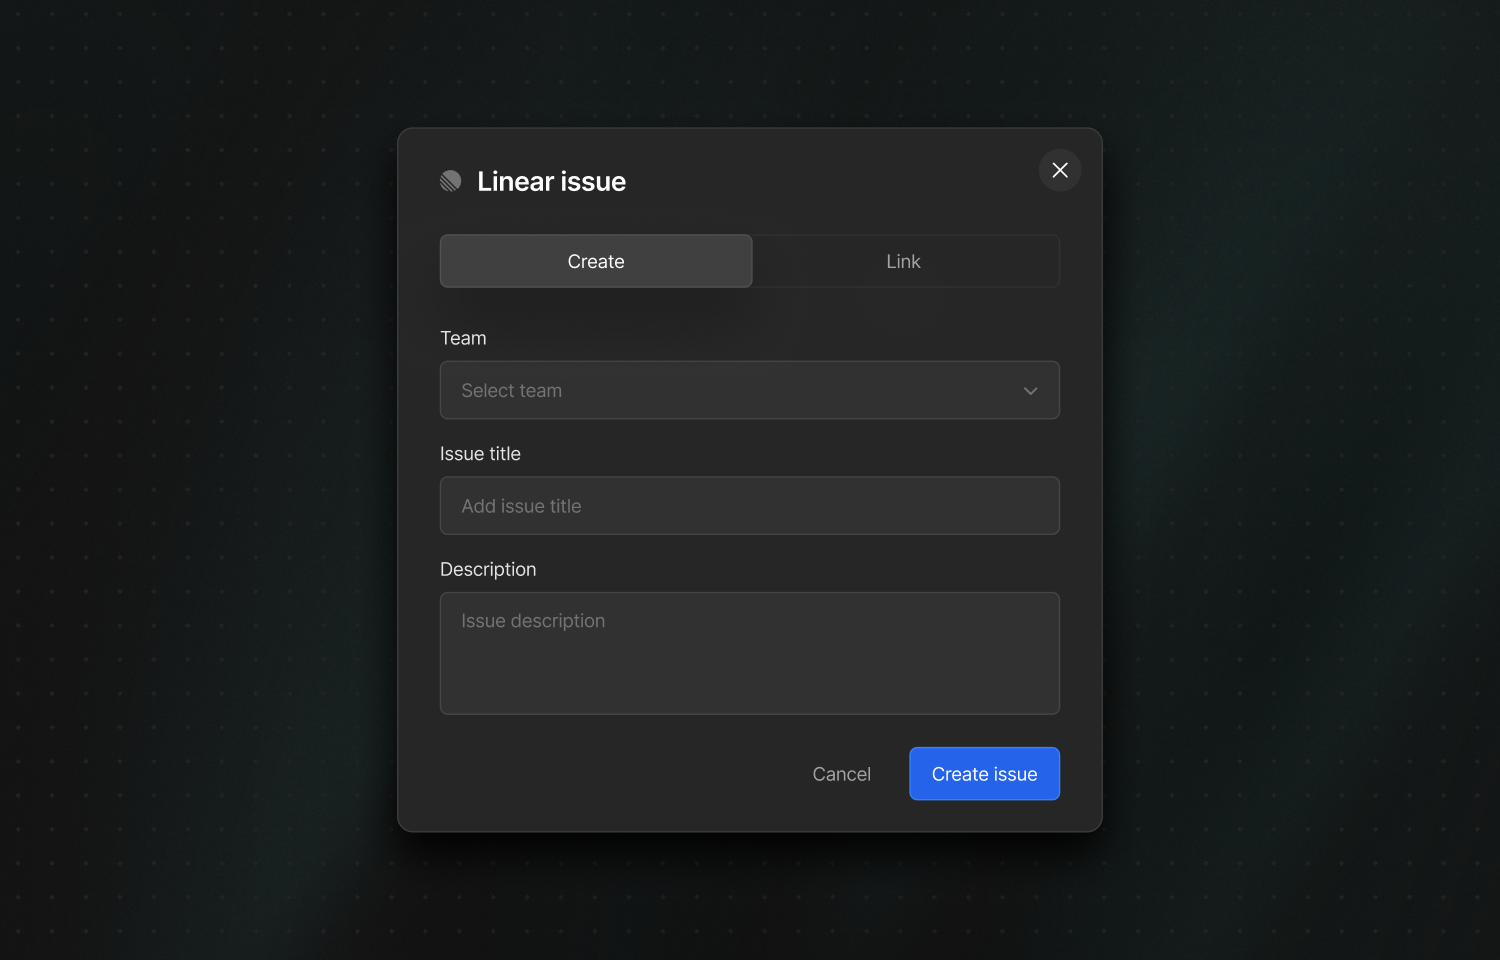This screenshot has height=960, width=1500.
Task: Click the close X icon on the dialog
Action: pos(1059,170)
